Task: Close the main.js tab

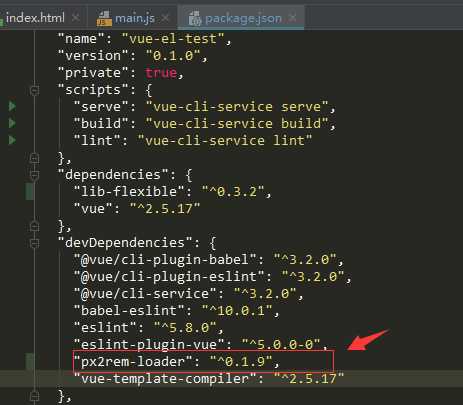Action: tap(165, 18)
